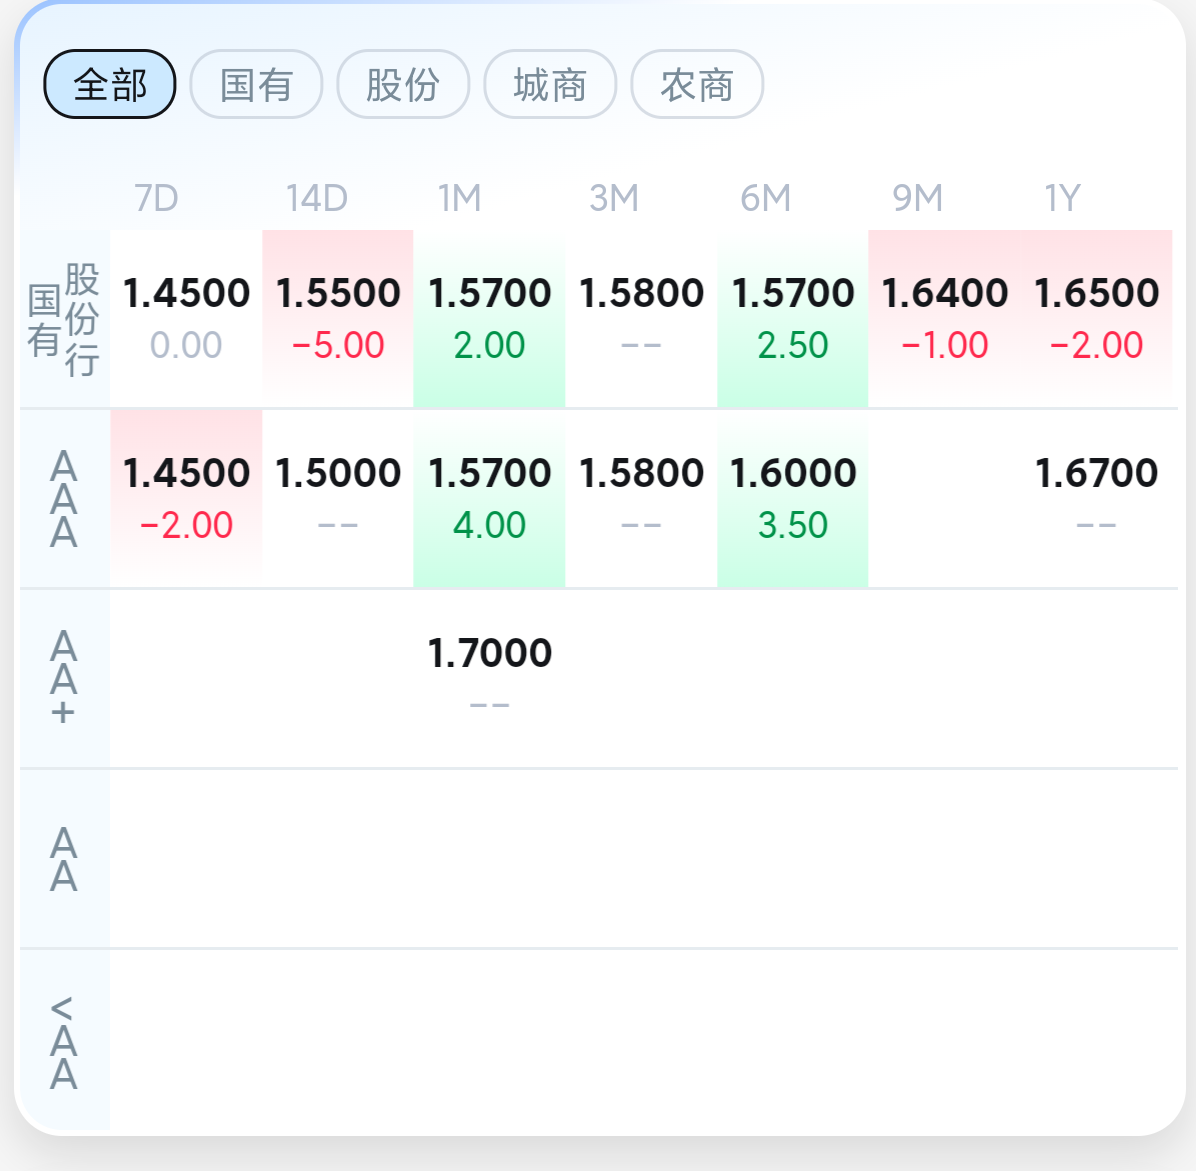The image size is (1196, 1171).
Task: Open the AAA 1M cell showing 4.00
Action: 490,499
